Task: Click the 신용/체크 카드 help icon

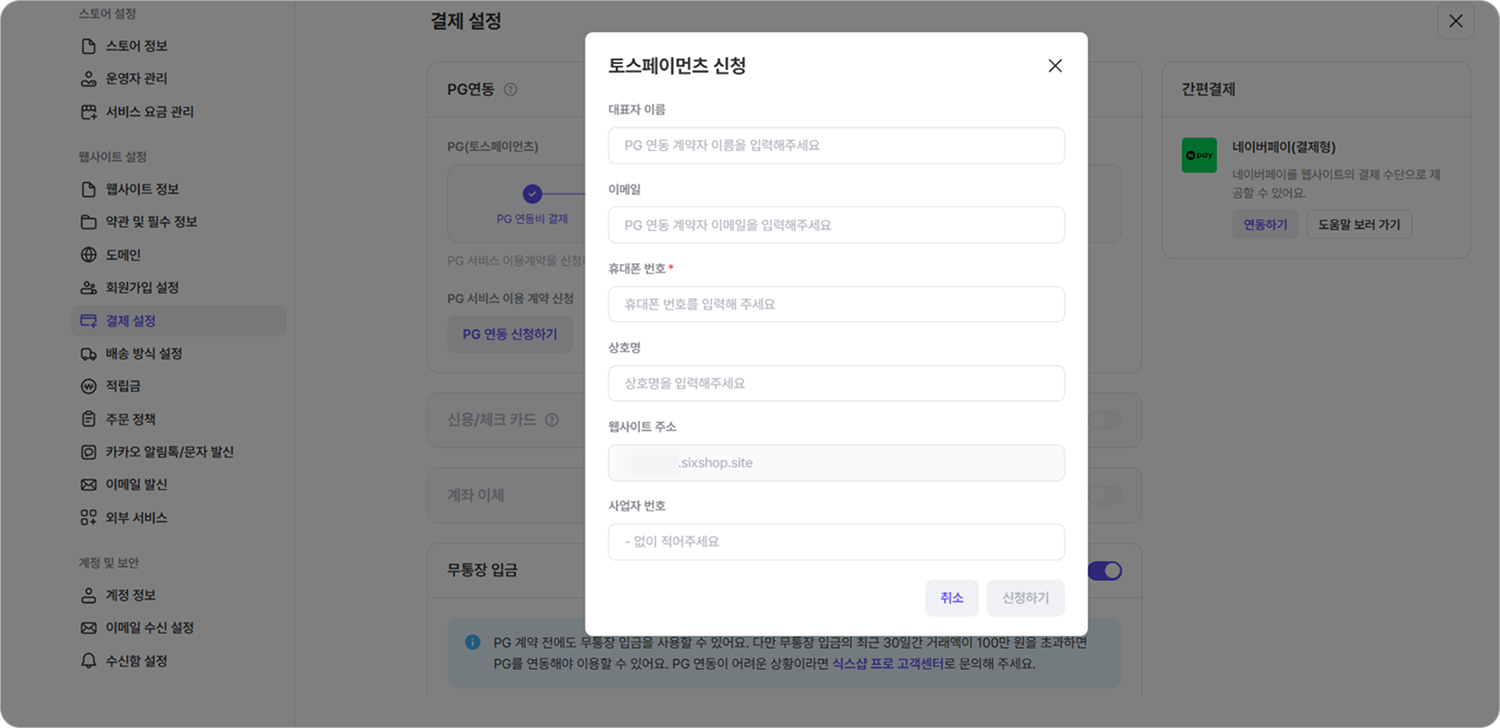Action: [552, 420]
